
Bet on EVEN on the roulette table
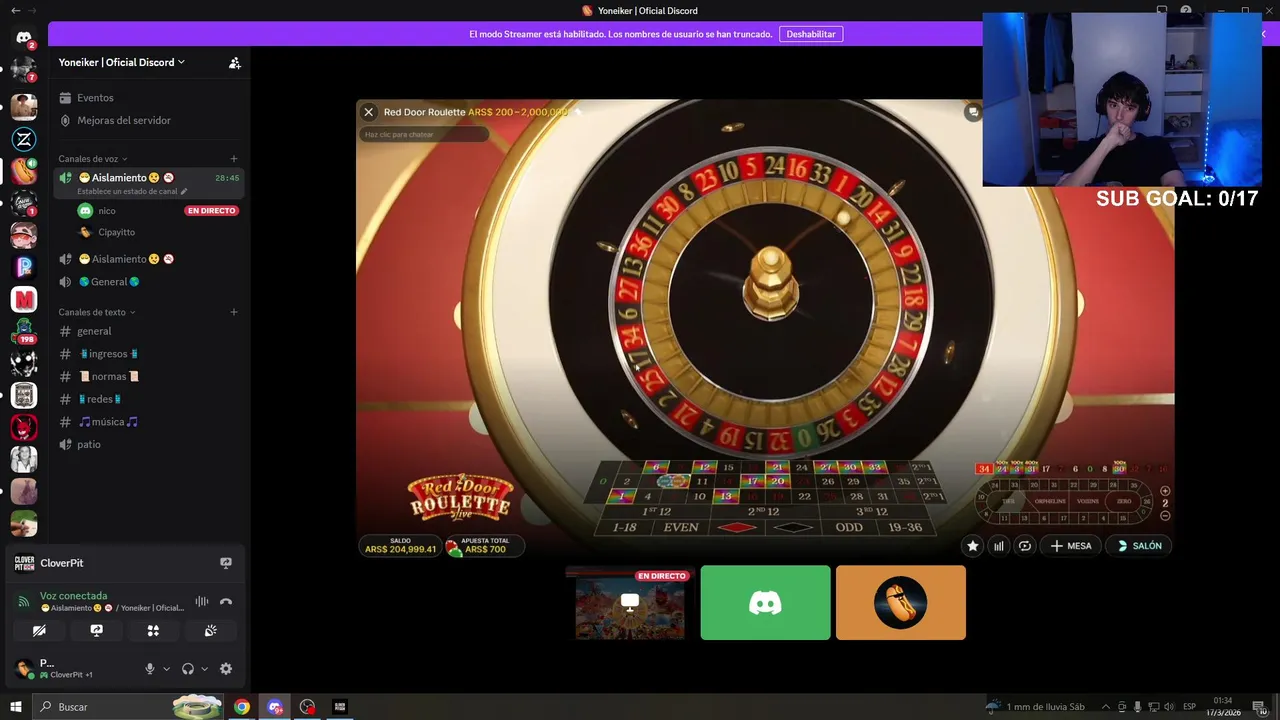[681, 527]
